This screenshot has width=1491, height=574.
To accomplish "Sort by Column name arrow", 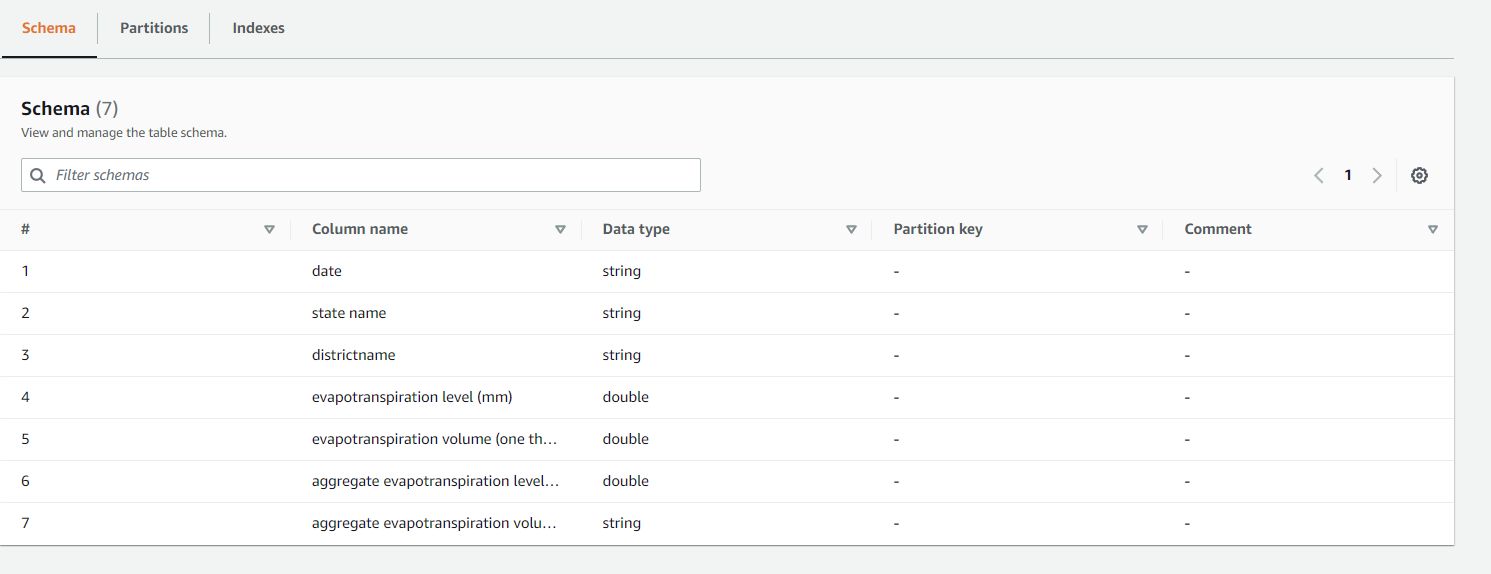I will pos(560,229).
